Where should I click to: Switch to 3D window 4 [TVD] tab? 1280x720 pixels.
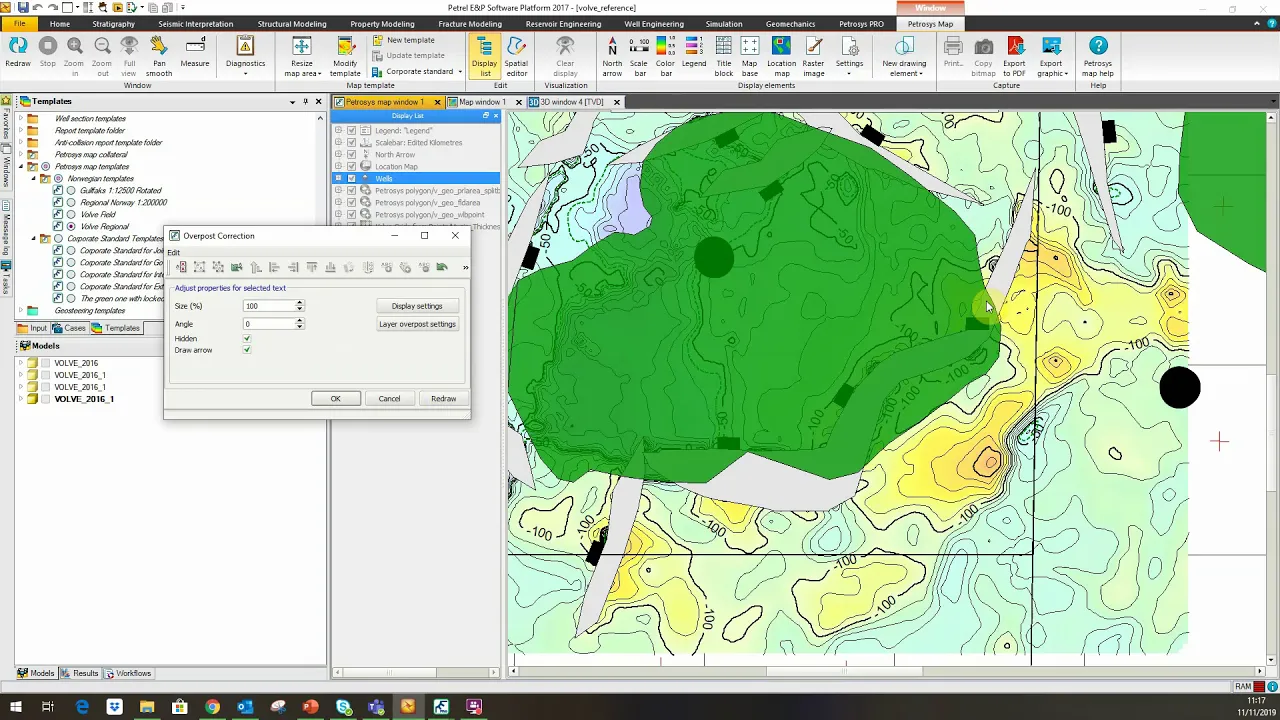[571, 102]
